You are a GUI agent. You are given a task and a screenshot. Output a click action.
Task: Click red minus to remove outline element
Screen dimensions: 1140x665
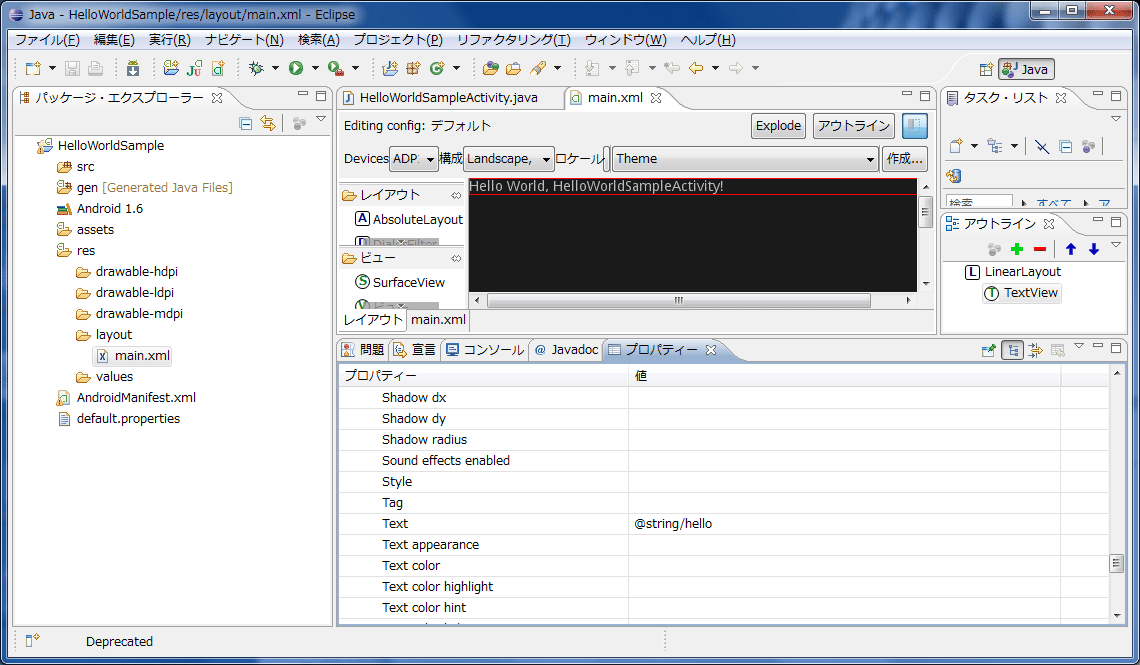click(x=1040, y=249)
